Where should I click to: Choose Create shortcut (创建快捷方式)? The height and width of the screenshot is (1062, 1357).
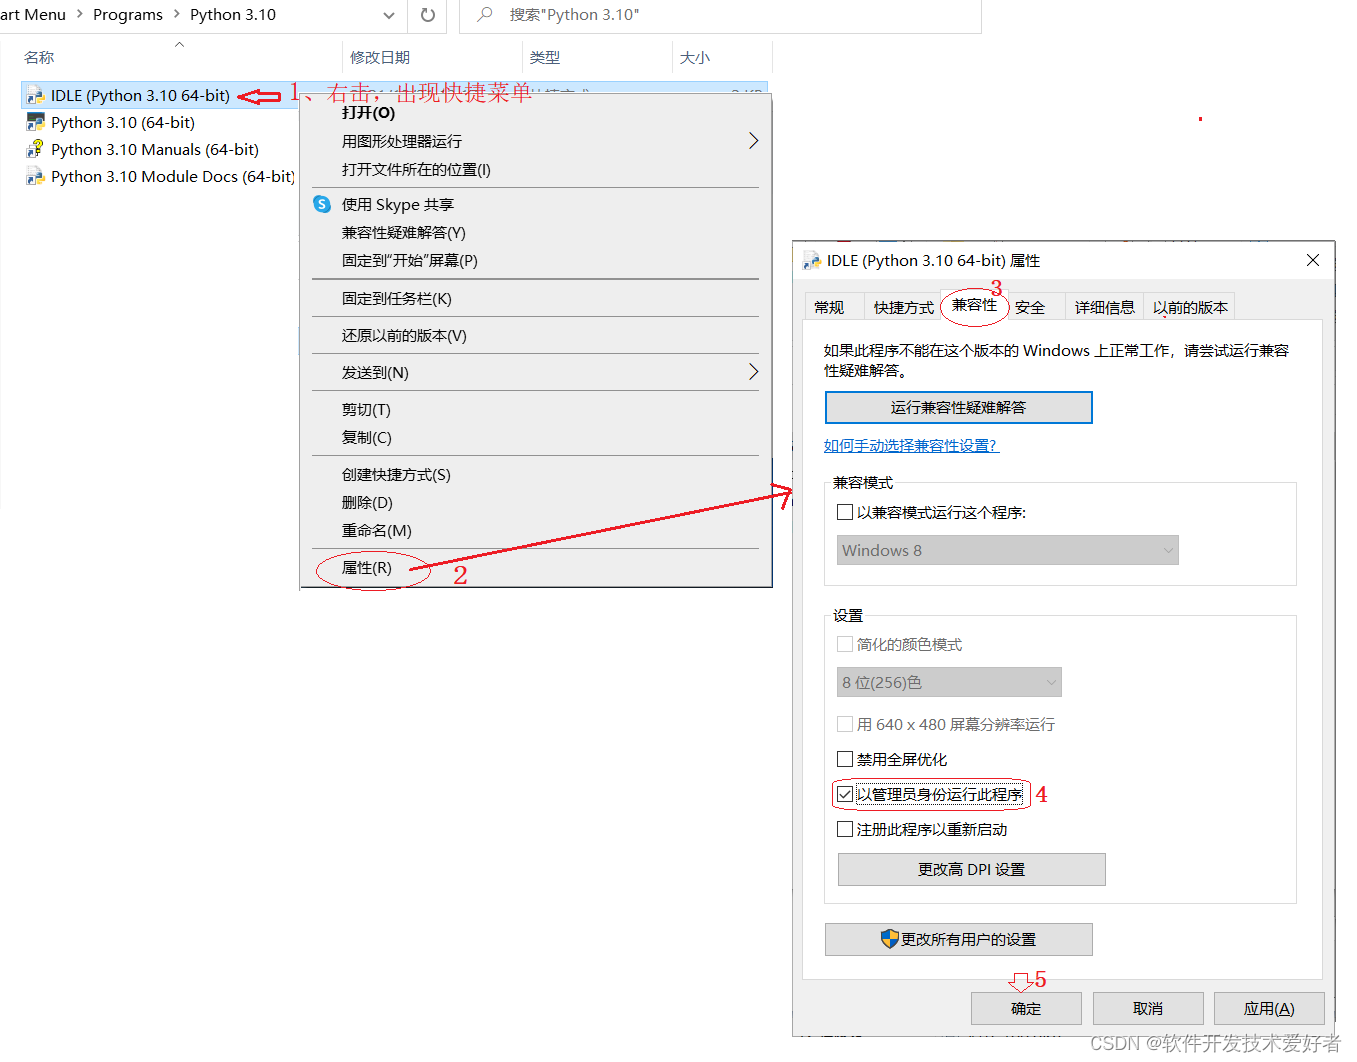point(396,474)
